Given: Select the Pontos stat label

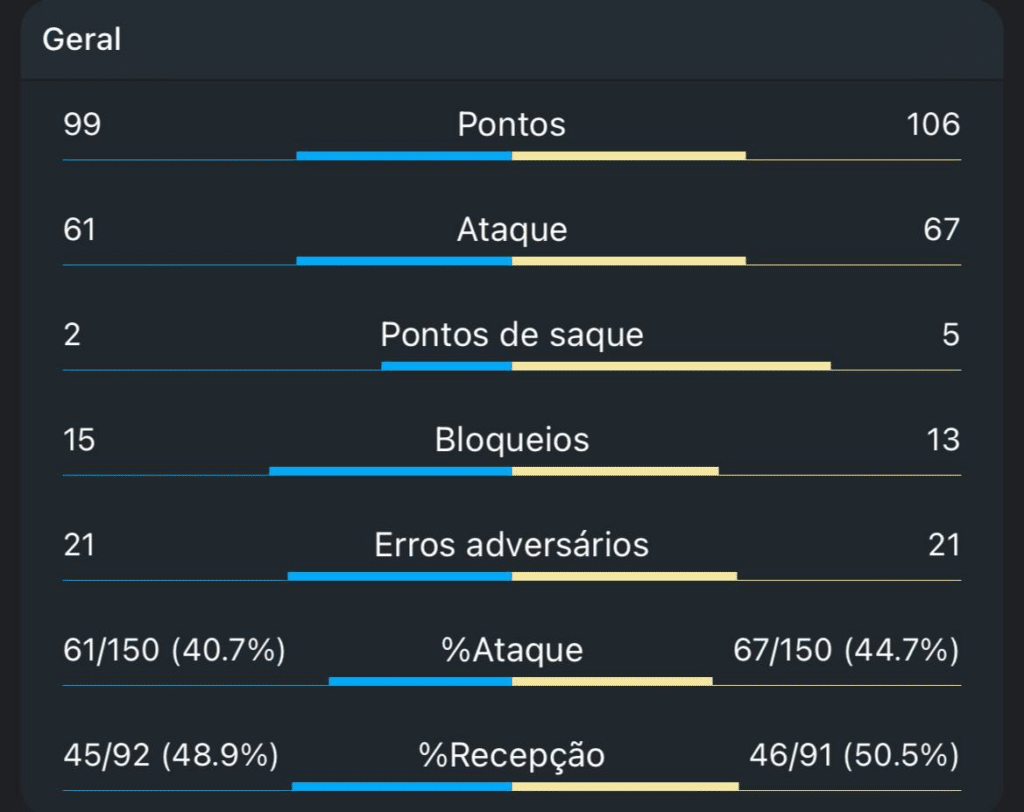Looking at the screenshot, I should (511, 125).
